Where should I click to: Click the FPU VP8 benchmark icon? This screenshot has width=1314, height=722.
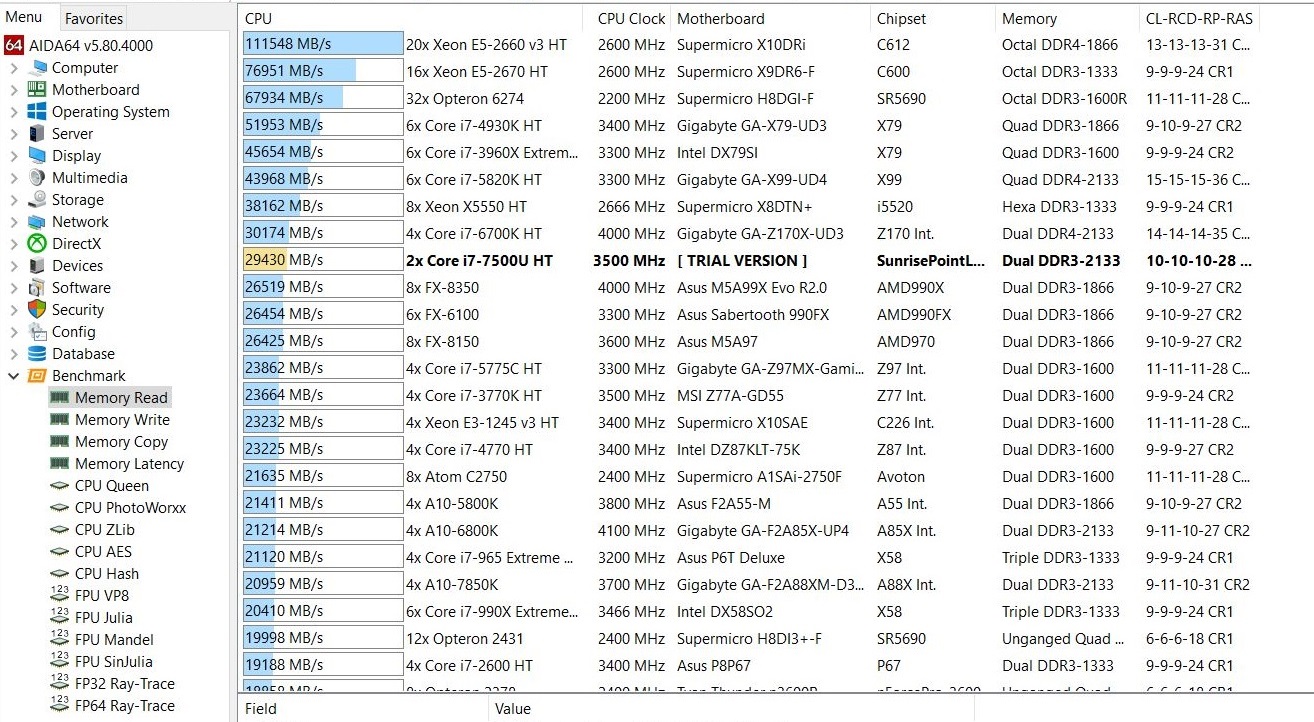(60, 596)
